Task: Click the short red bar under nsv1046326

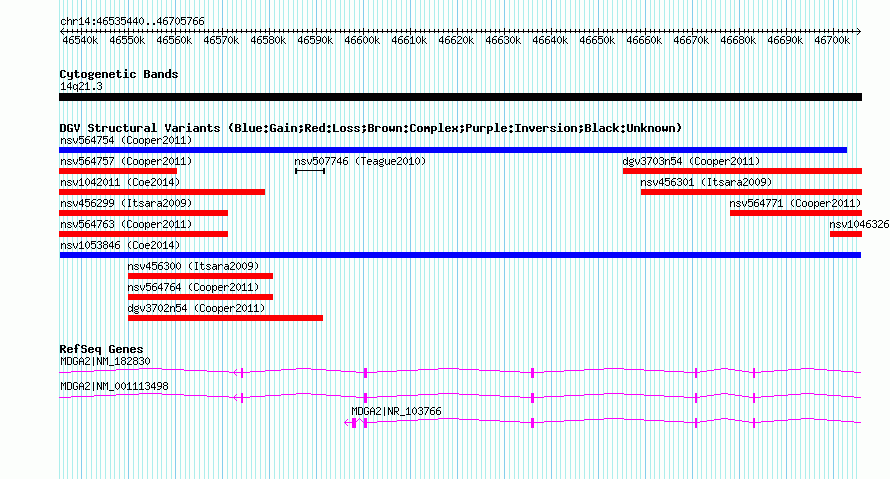Action: [846, 234]
